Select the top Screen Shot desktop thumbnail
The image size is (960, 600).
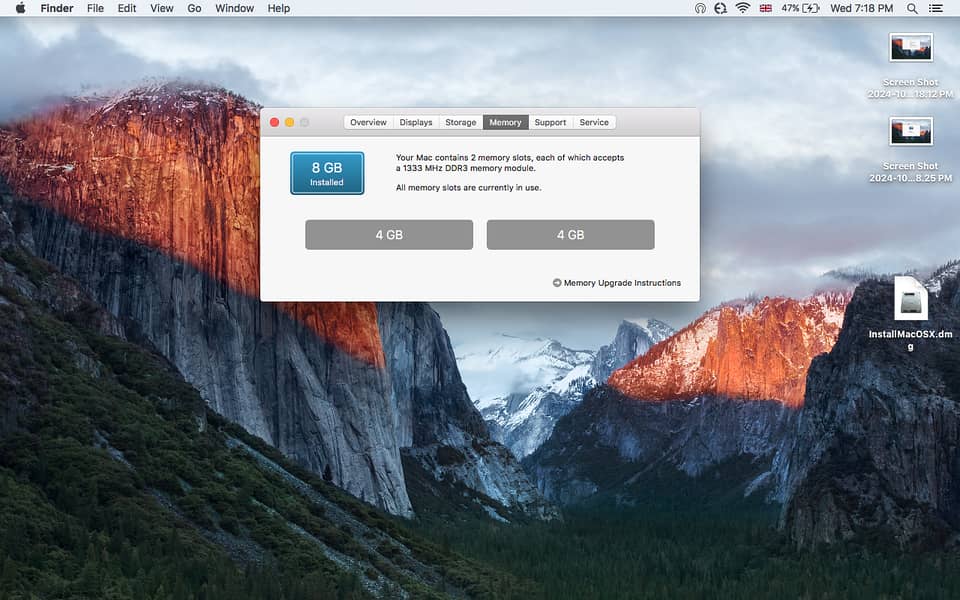point(910,47)
